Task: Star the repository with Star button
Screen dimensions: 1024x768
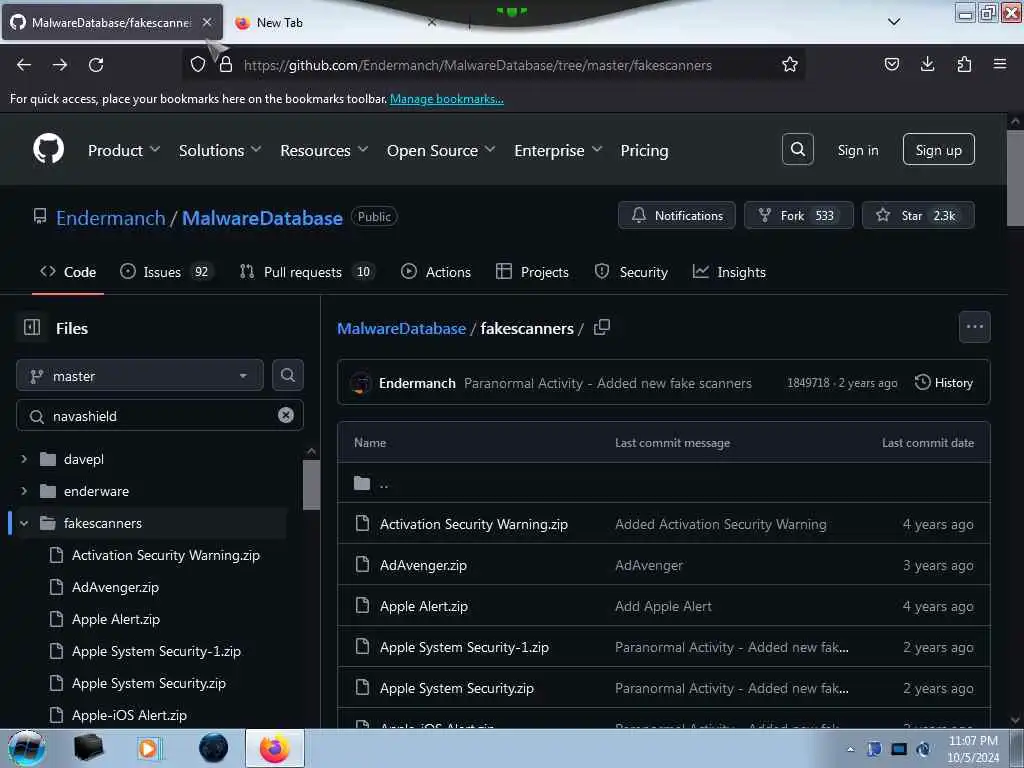Action: pyautogui.click(x=918, y=216)
